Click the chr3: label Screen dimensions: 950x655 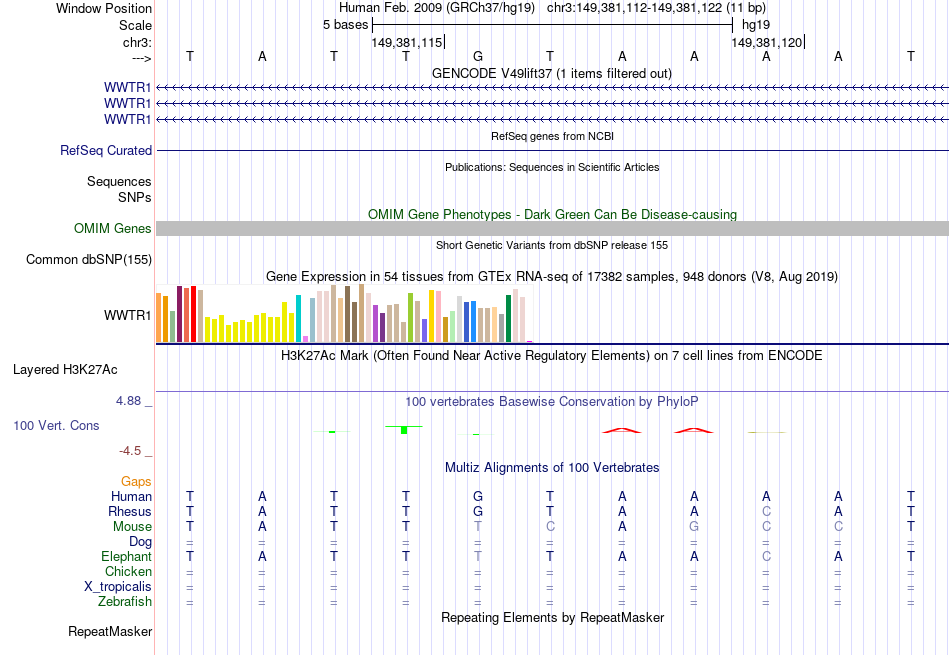click(x=137, y=42)
